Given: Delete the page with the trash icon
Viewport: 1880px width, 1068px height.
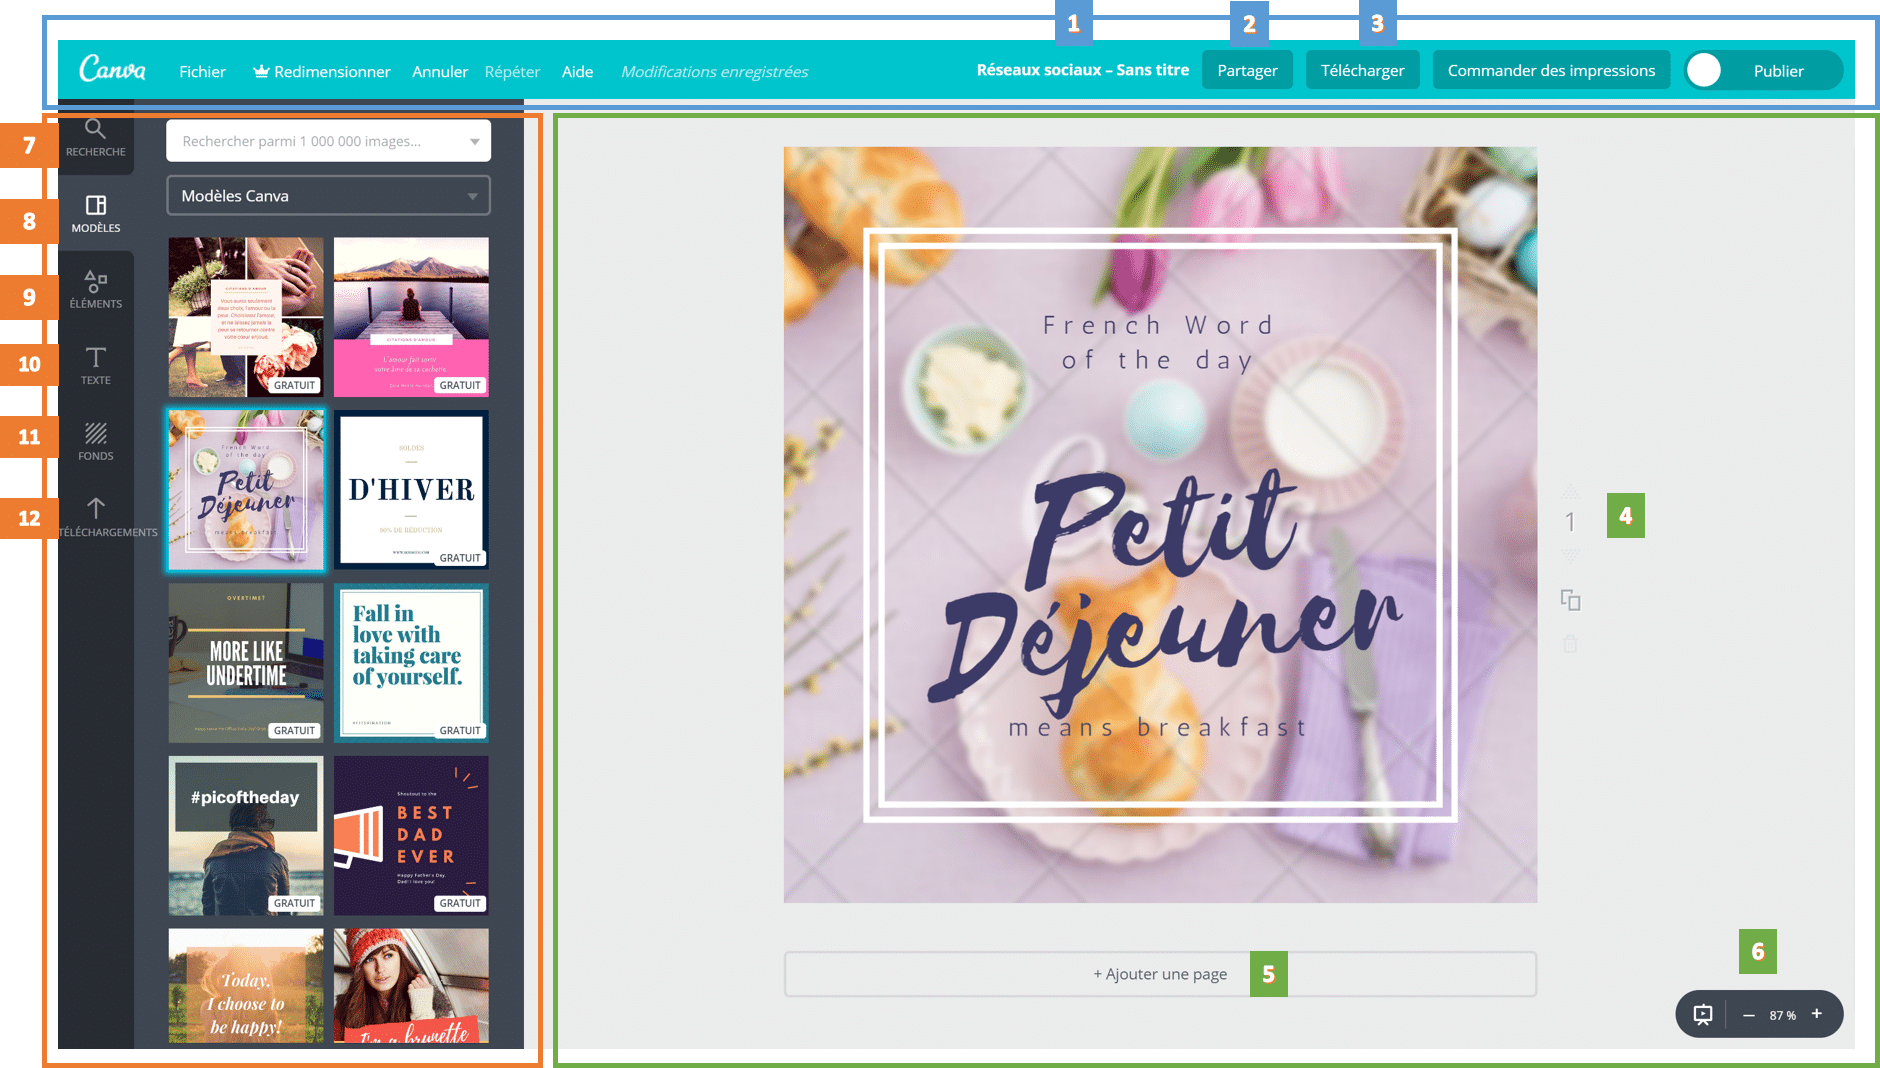Looking at the screenshot, I should click(1570, 644).
